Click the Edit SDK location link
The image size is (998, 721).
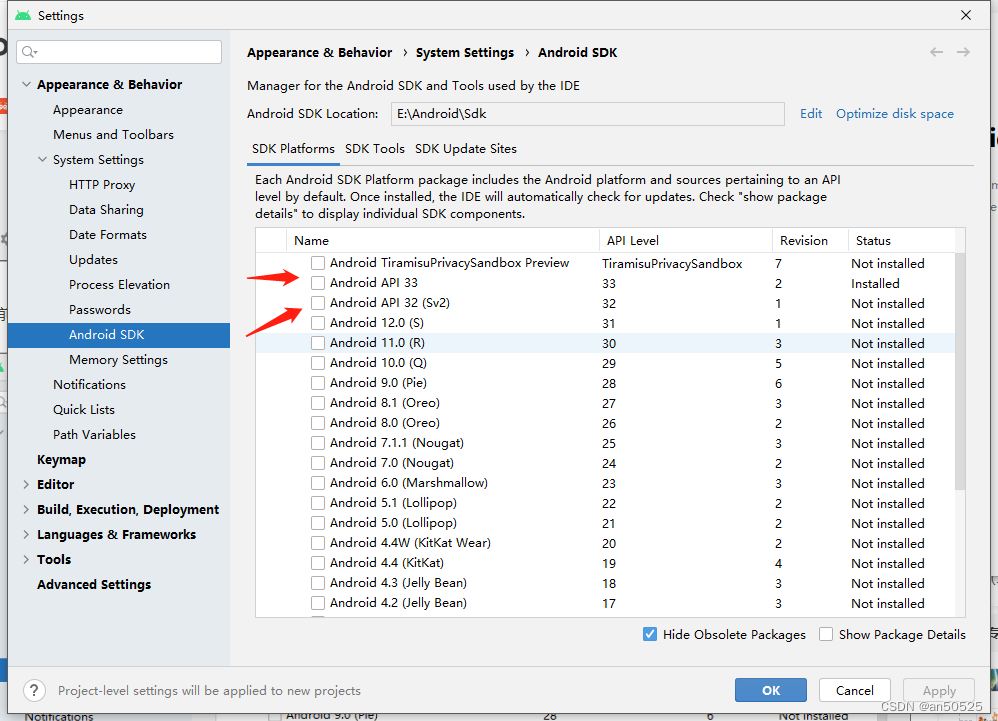pyautogui.click(x=811, y=114)
